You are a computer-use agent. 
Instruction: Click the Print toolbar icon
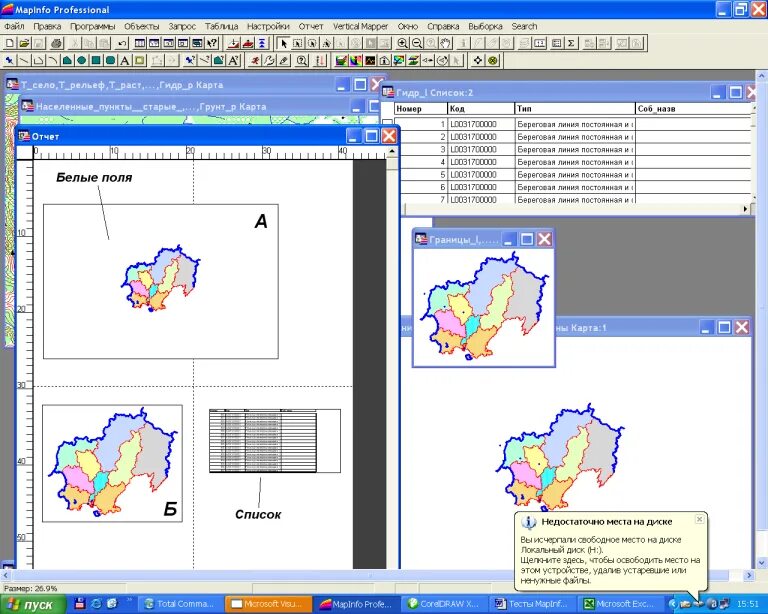pyautogui.click(x=57, y=43)
